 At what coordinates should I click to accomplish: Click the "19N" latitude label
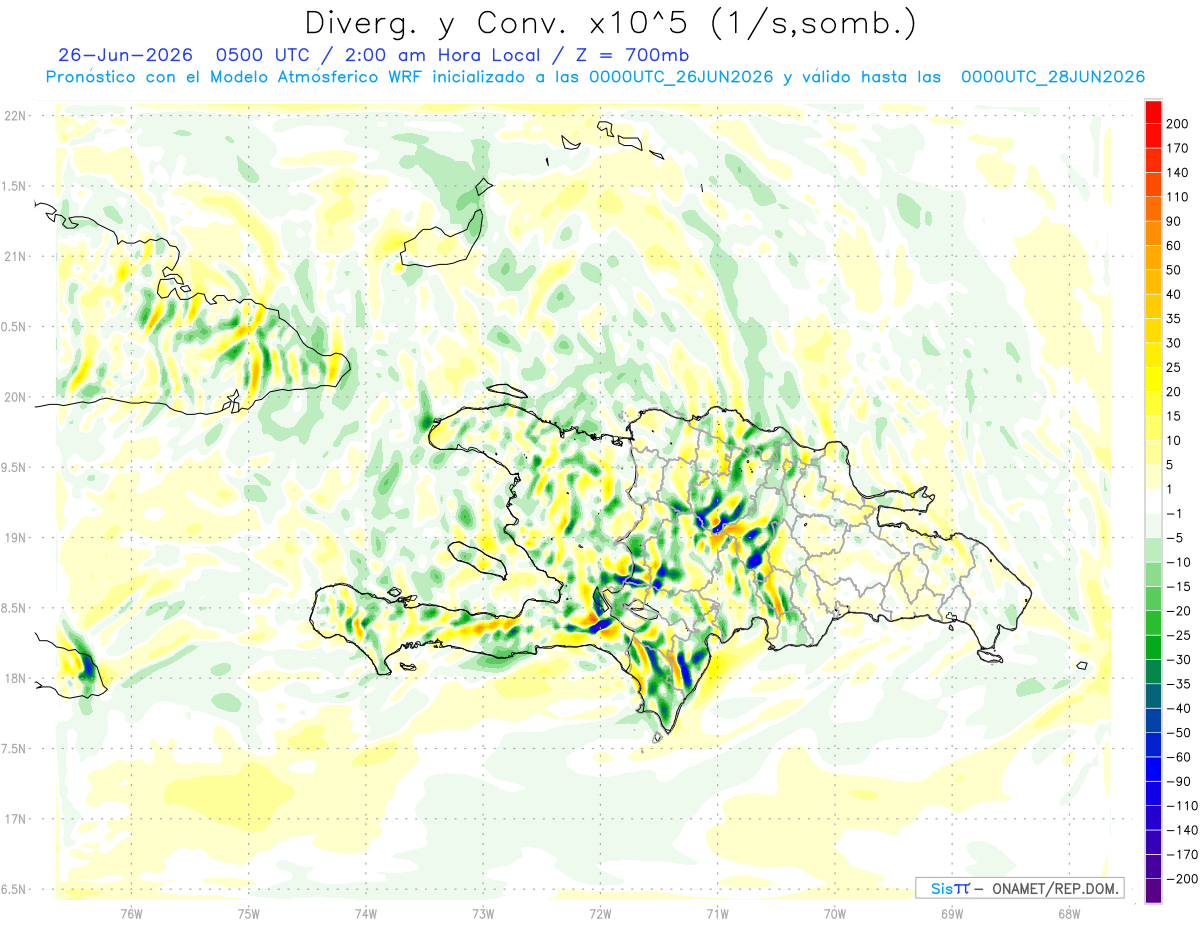(14, 538)
